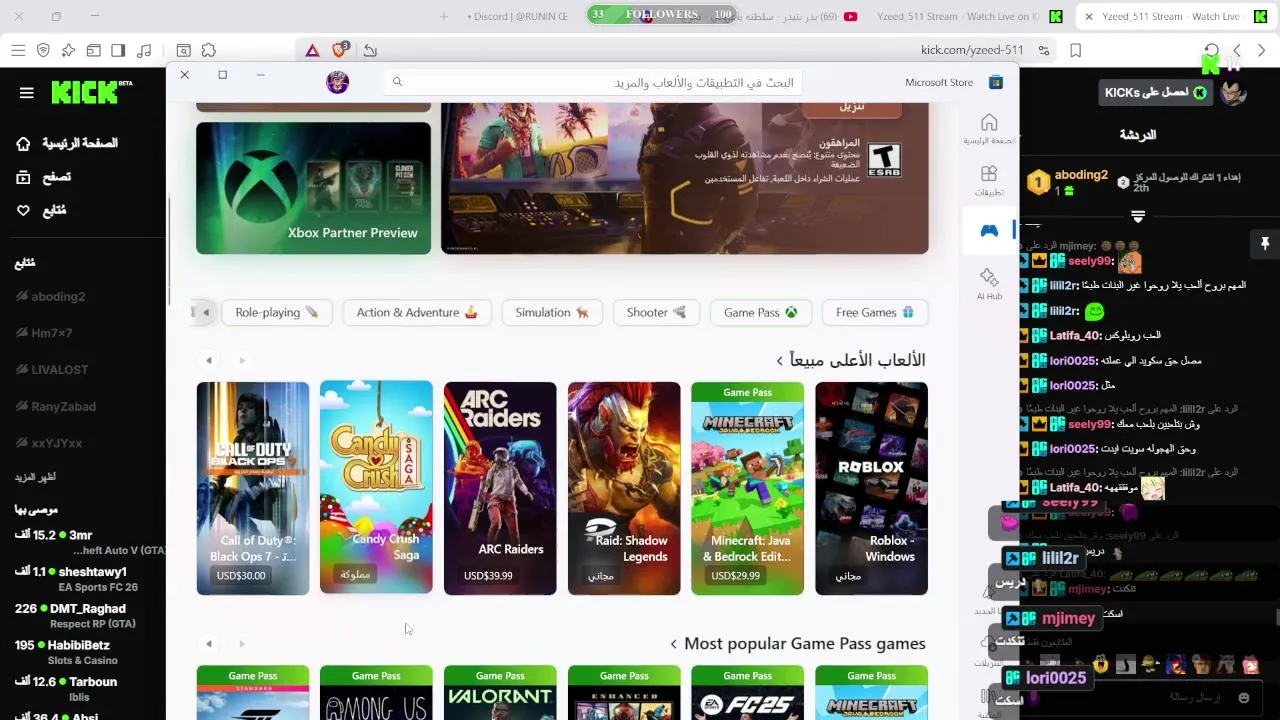Open Call of Duty Black Ops 7 card

click(x=253, y=488)
